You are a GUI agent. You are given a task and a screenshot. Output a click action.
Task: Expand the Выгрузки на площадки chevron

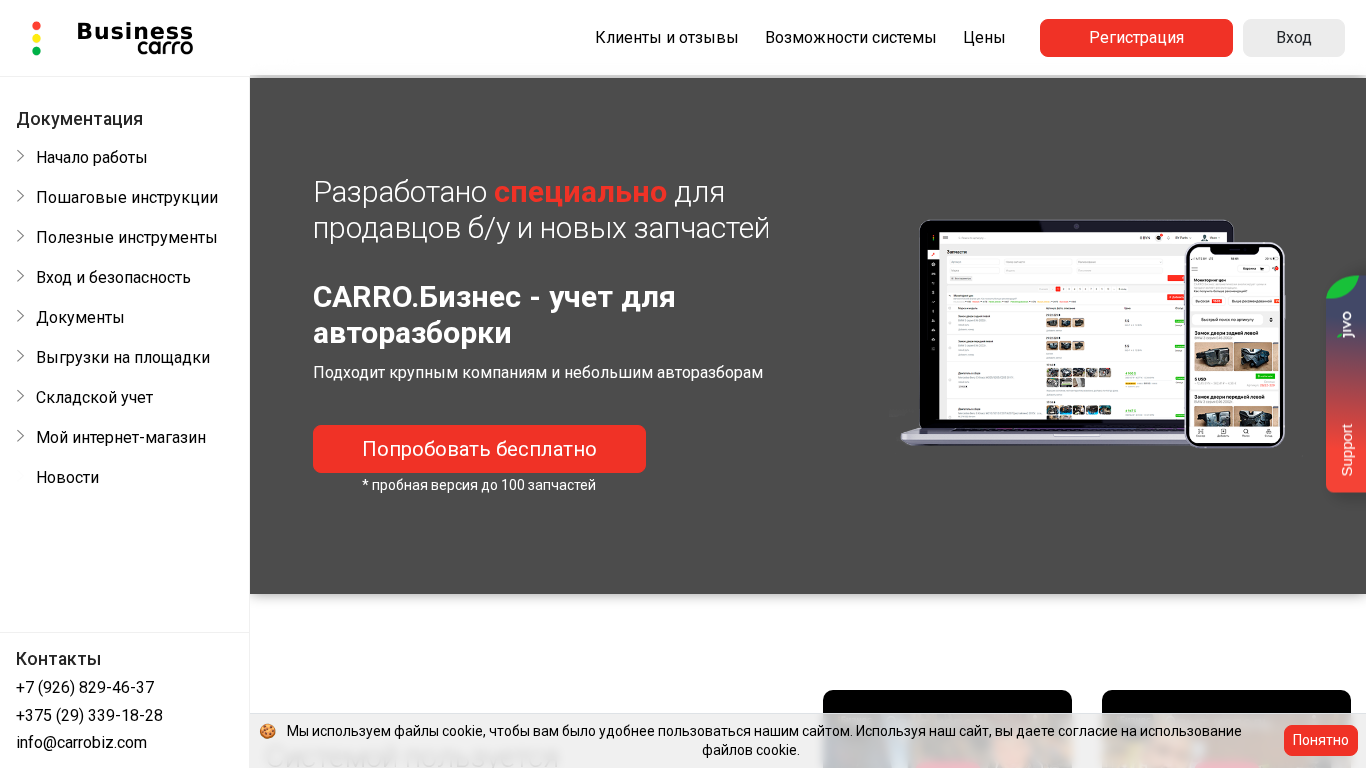21,356
